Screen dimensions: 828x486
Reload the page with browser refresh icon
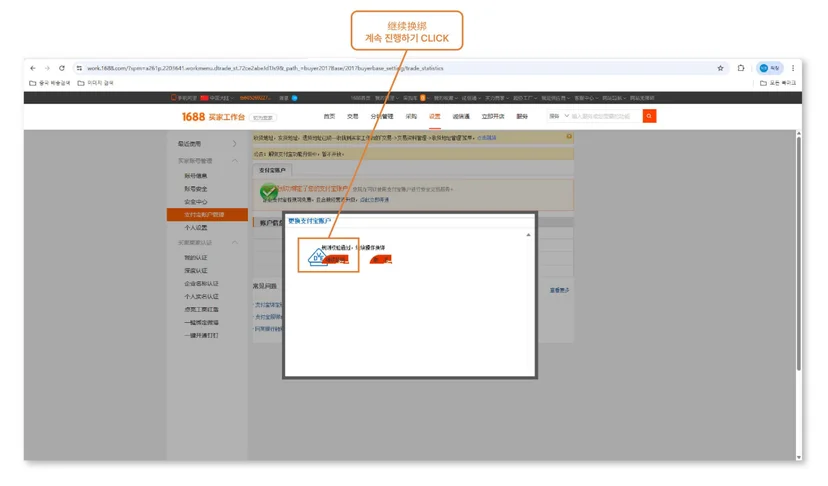click(x=62, y=68)
